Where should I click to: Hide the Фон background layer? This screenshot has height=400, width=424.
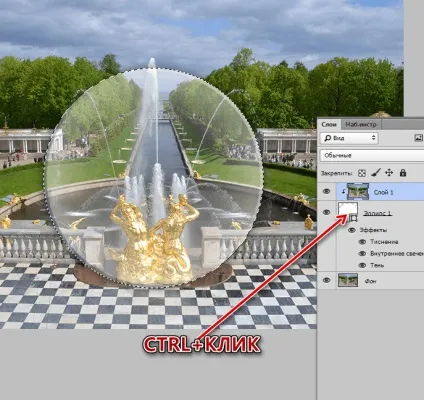[x=327, y=281]
